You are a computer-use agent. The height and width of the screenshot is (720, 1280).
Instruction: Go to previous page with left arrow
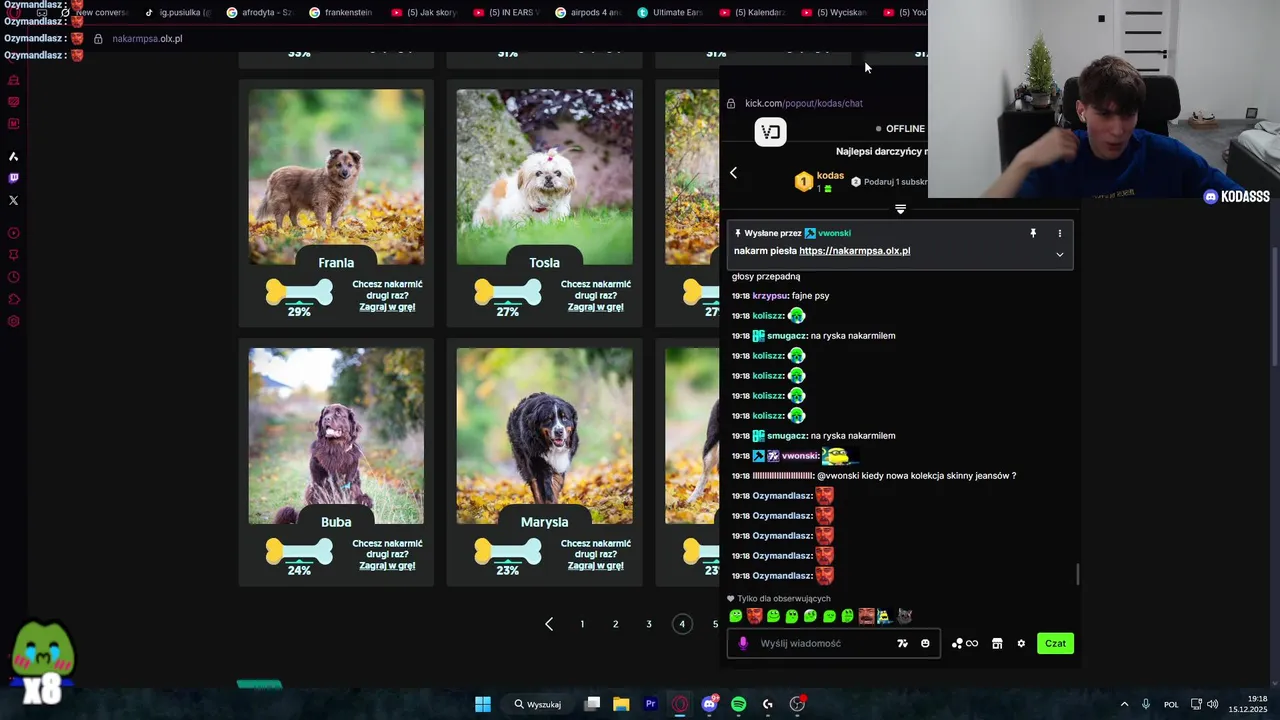click(x=549, y=624)
